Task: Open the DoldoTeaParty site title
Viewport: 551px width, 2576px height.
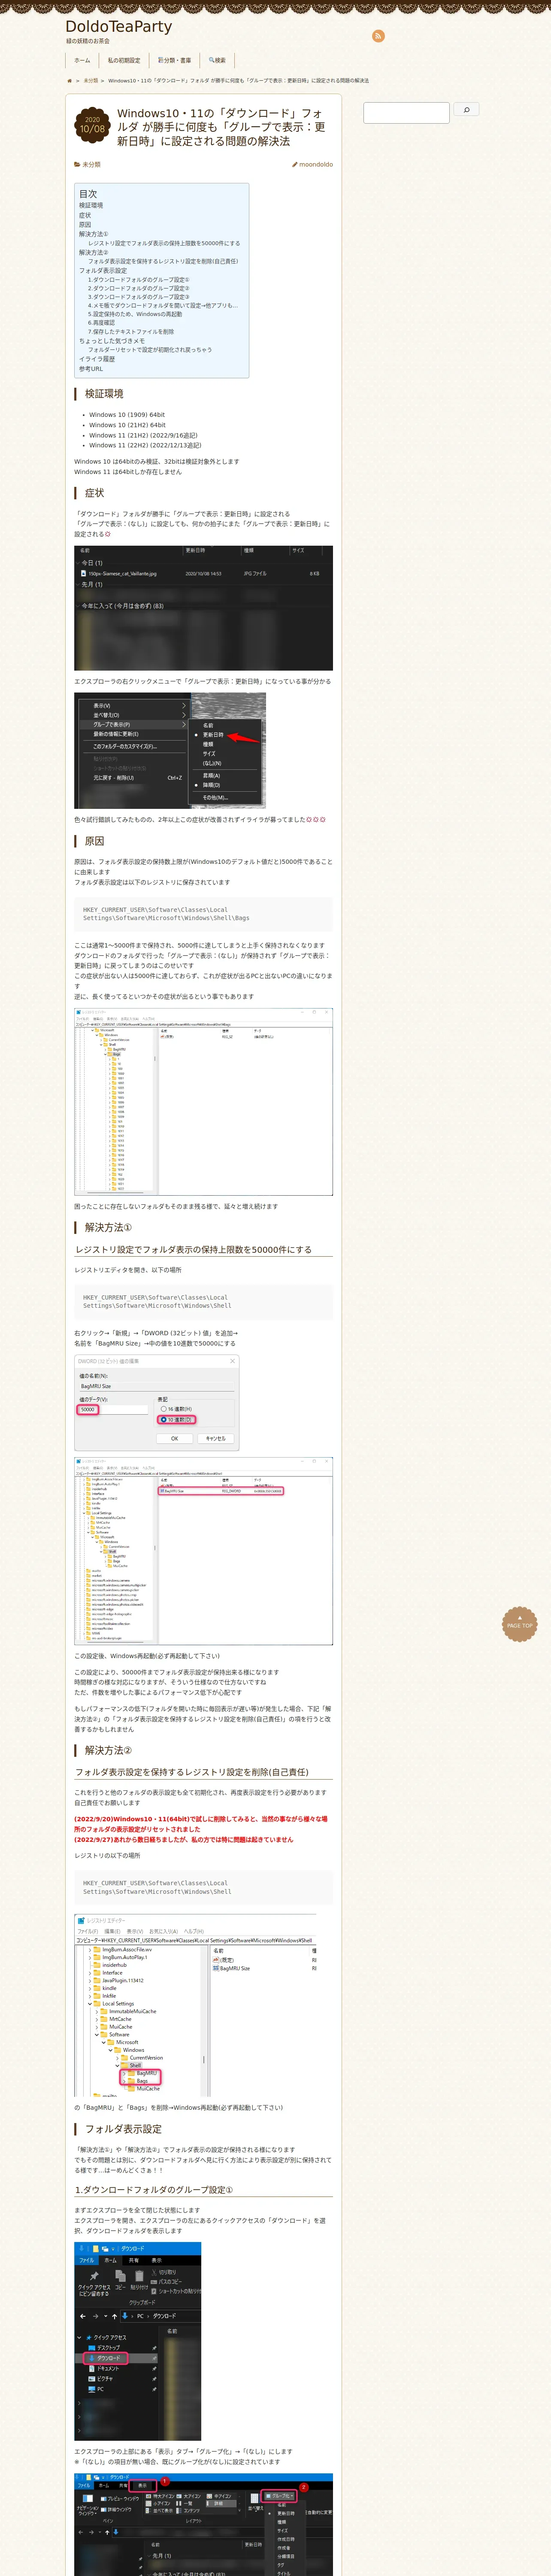Action: [119, 27]
